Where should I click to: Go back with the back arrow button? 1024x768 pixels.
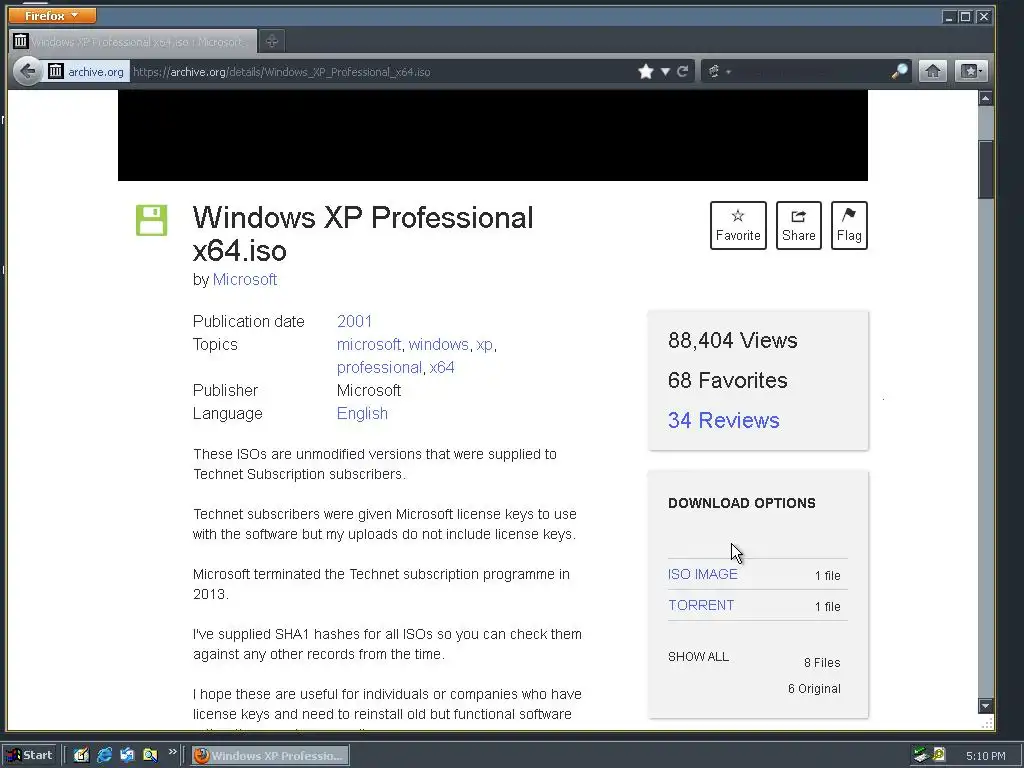pyautogui.click(x=27, y=71)
